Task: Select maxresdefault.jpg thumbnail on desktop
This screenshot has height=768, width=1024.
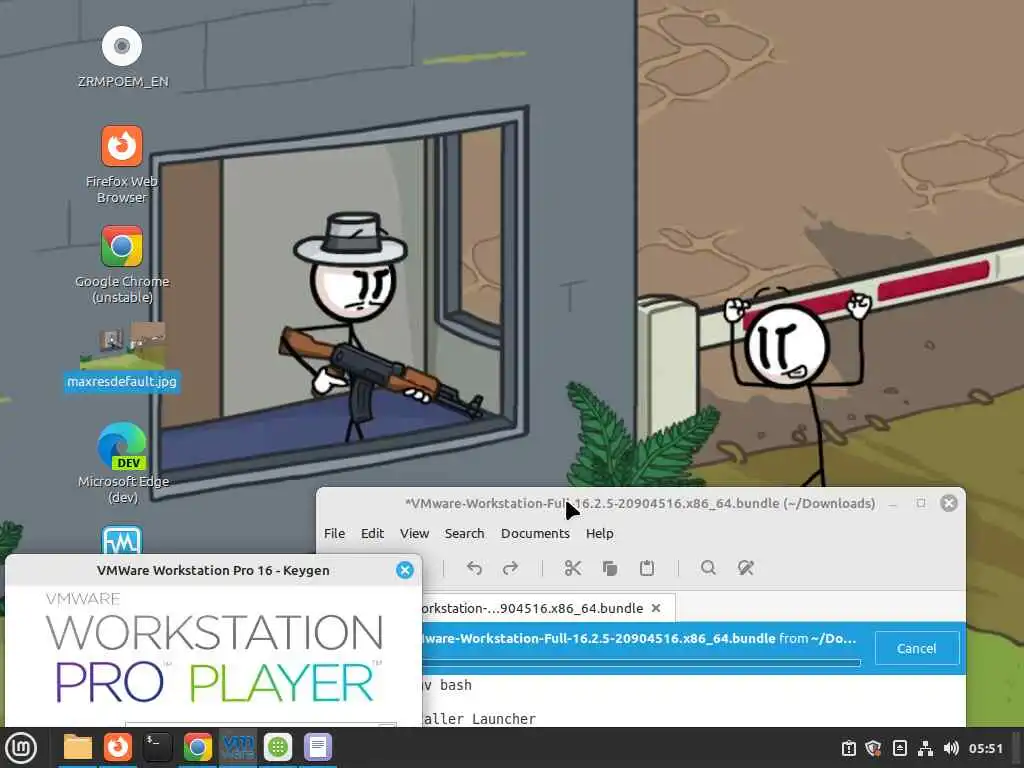Action: pos(122,345)
